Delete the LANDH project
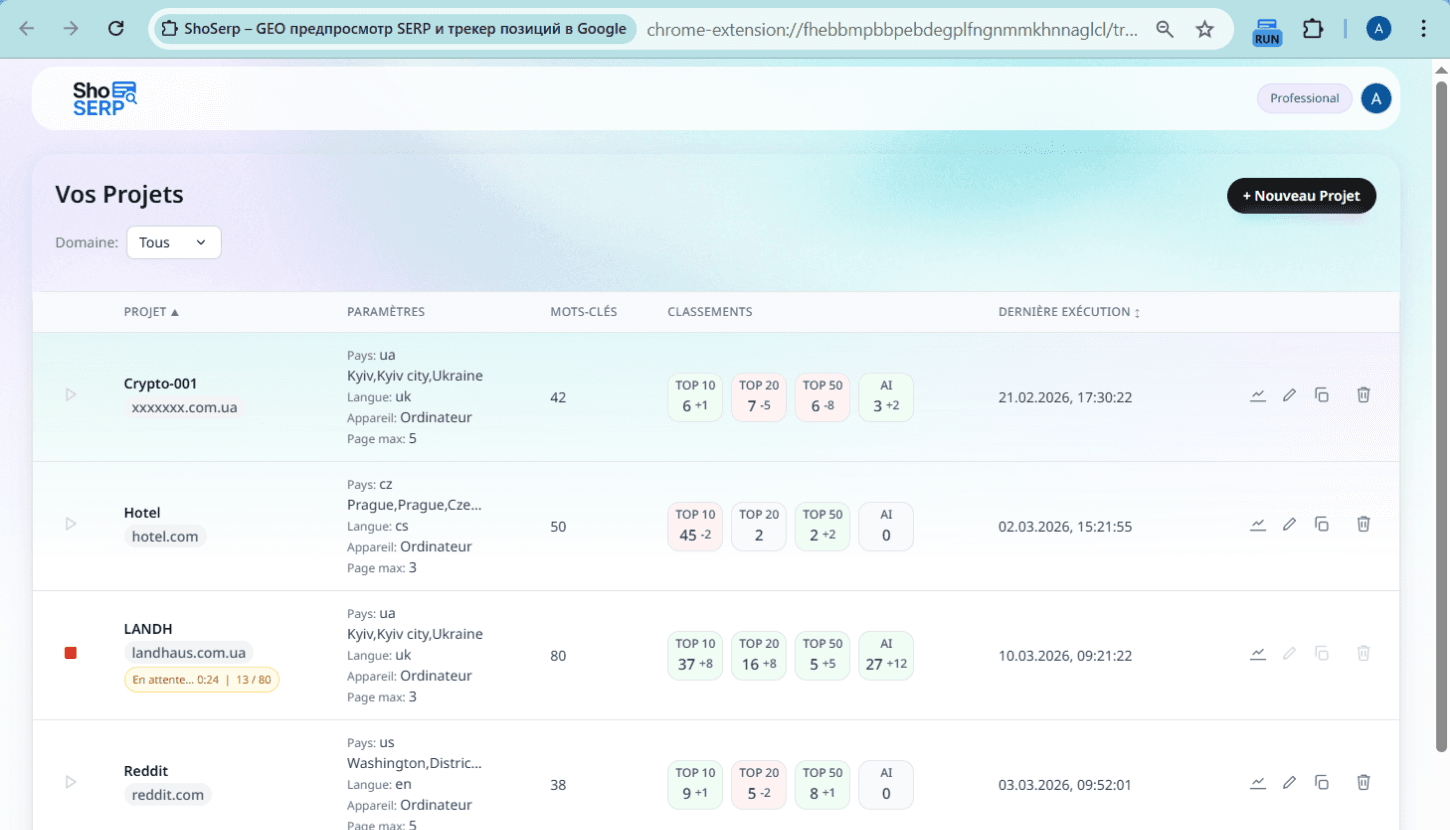The image size is (1450, 830). pyautogui.click(x=1363, y=653)
